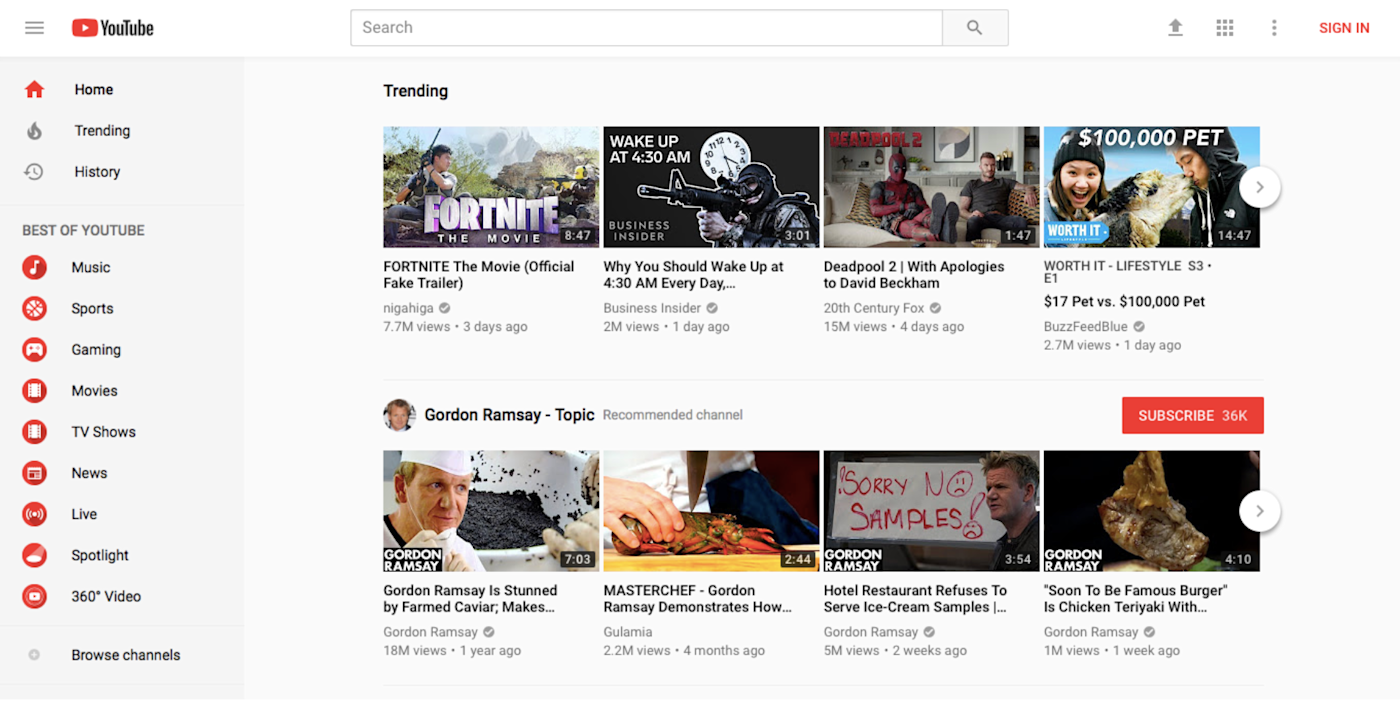Show next Gordon Ramsay videos with arrow
The height and width of the screenshot is (701, 1400).
click(x=1260, y=511)
